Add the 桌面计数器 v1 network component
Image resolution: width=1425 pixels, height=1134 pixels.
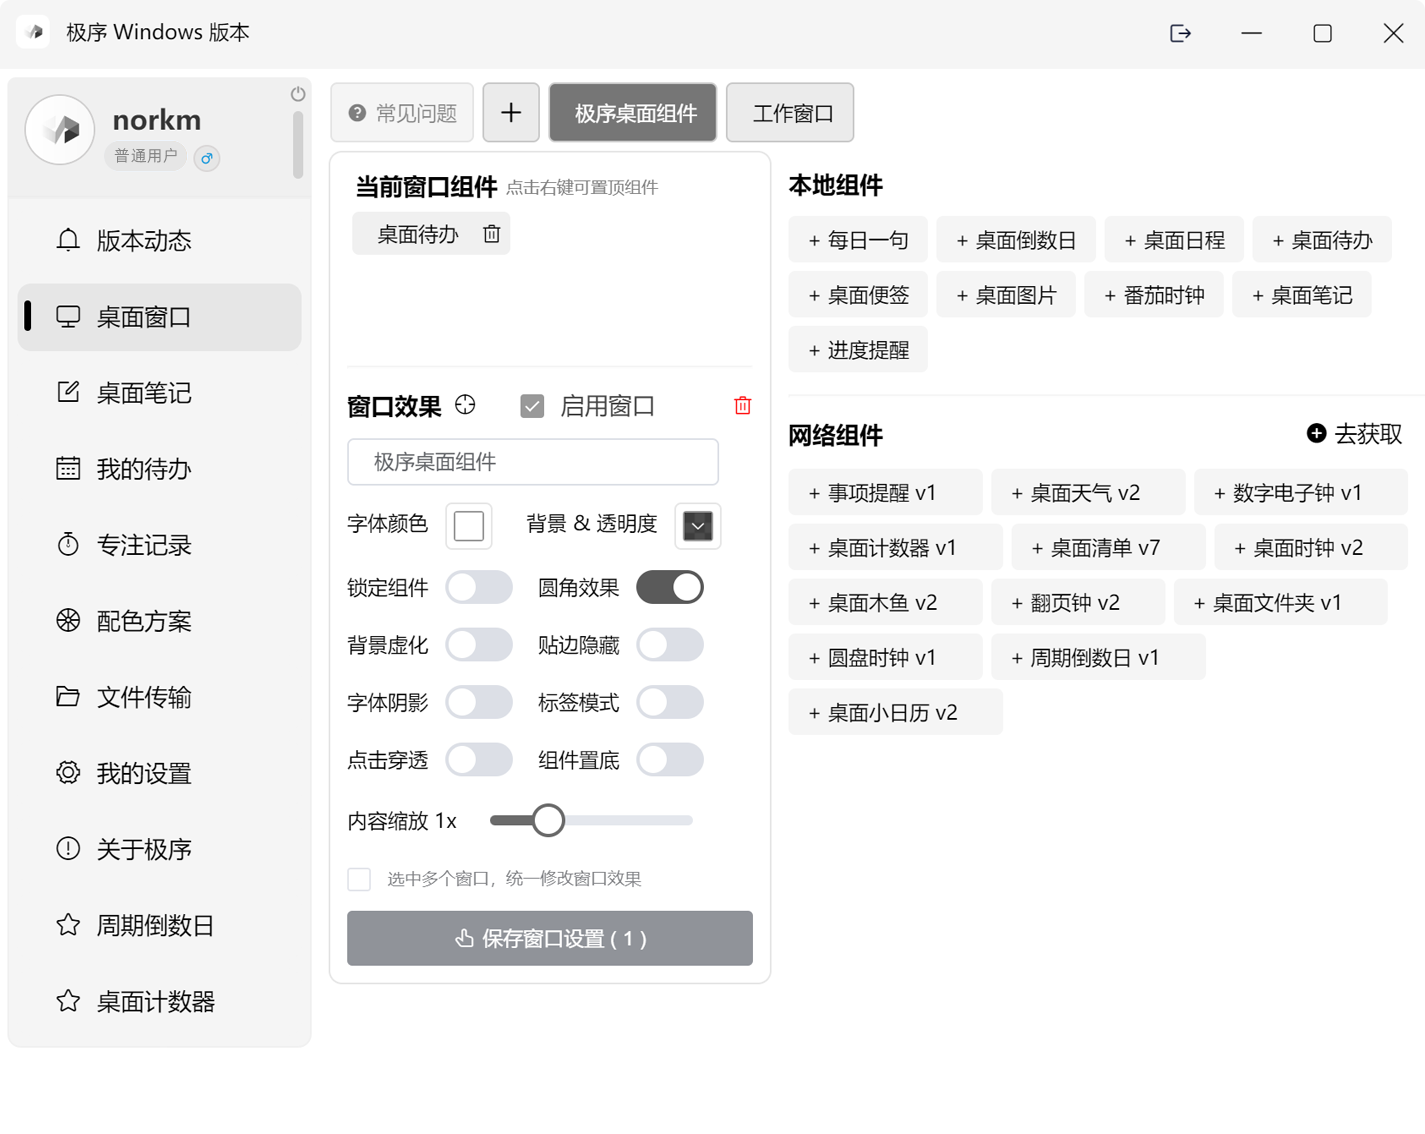tap(895, 547)
